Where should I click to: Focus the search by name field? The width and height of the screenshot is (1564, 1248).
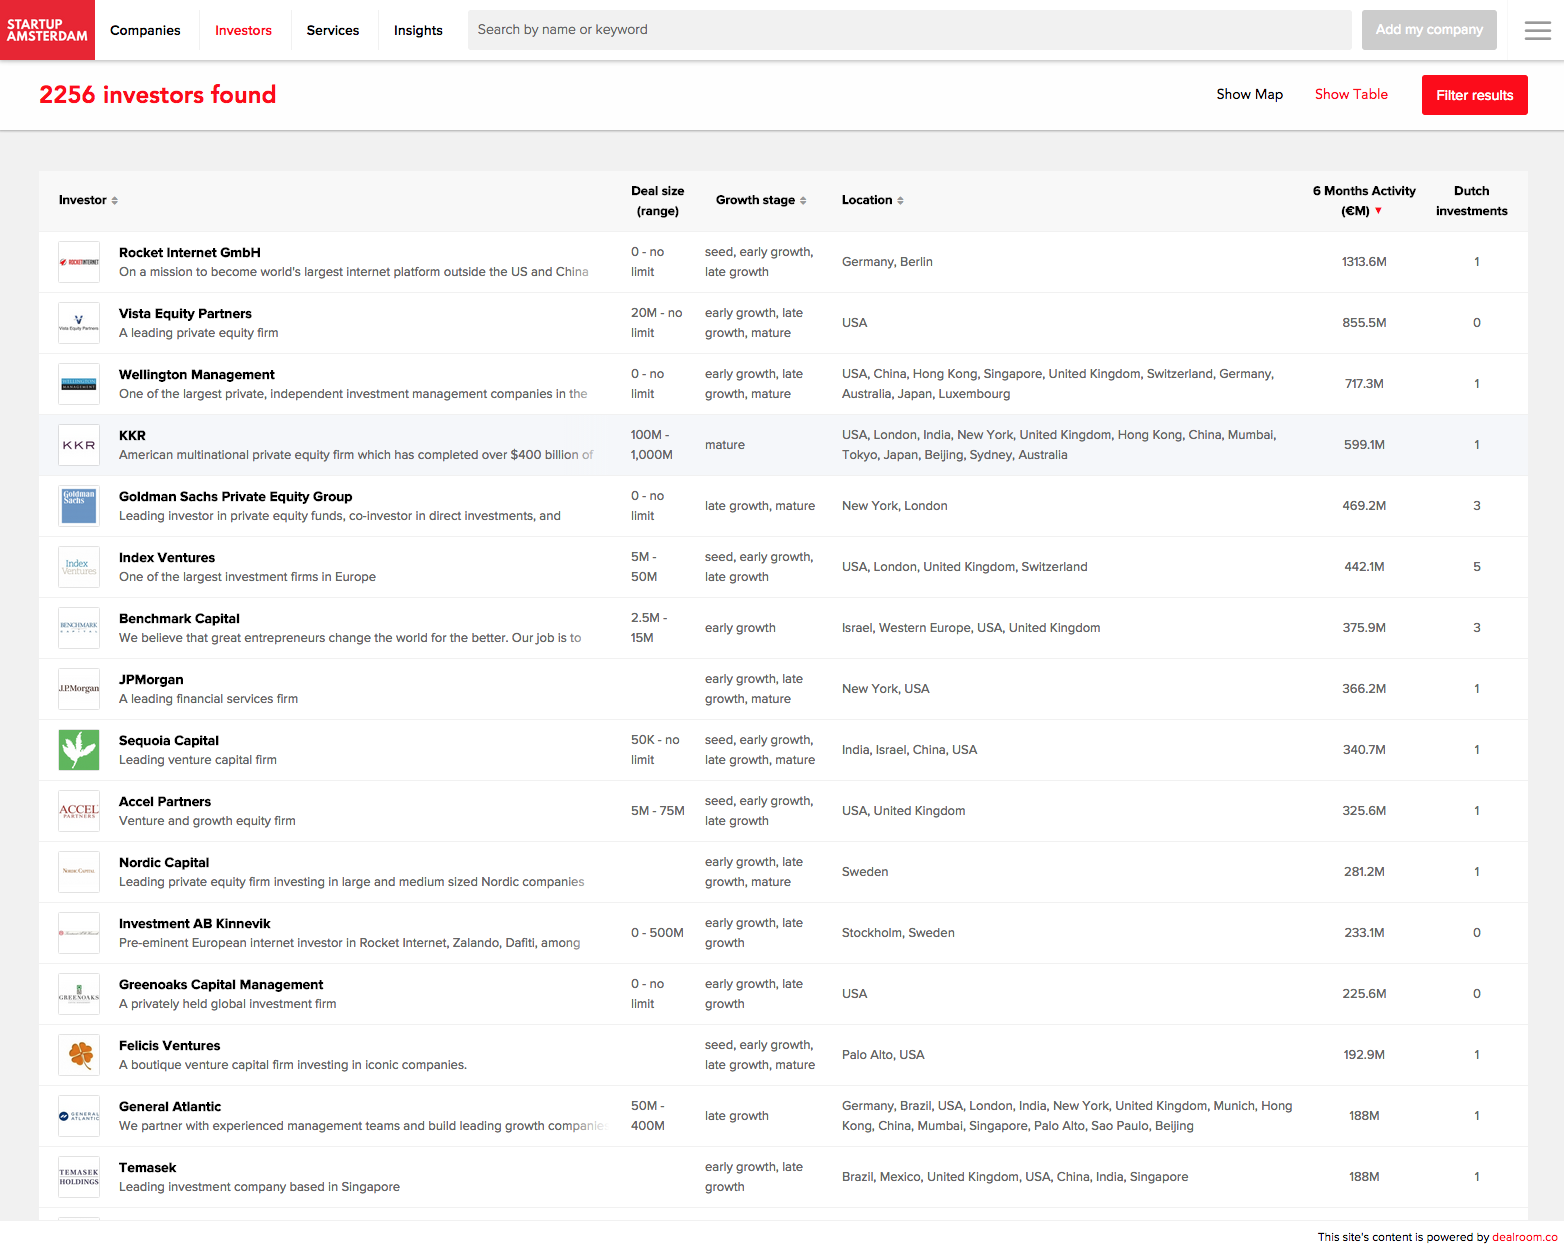click(908, 30)
